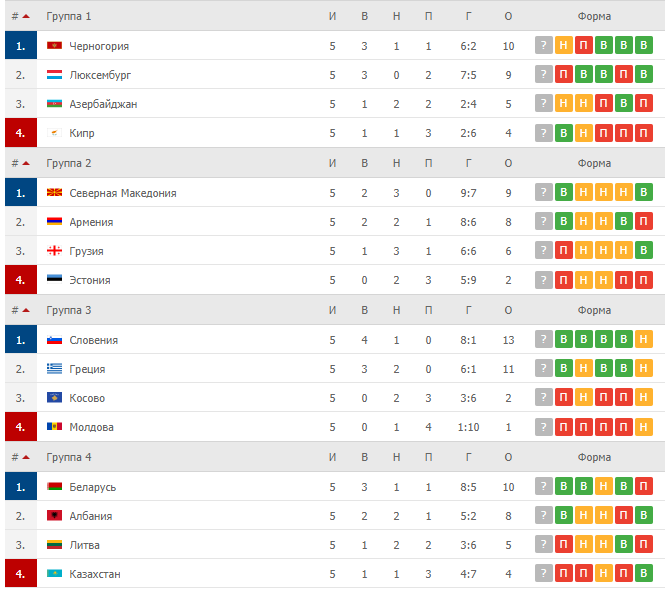666x591 pixels.
Task: Click the Kazakhstan flag icon
Action: (x=54, y=574)
